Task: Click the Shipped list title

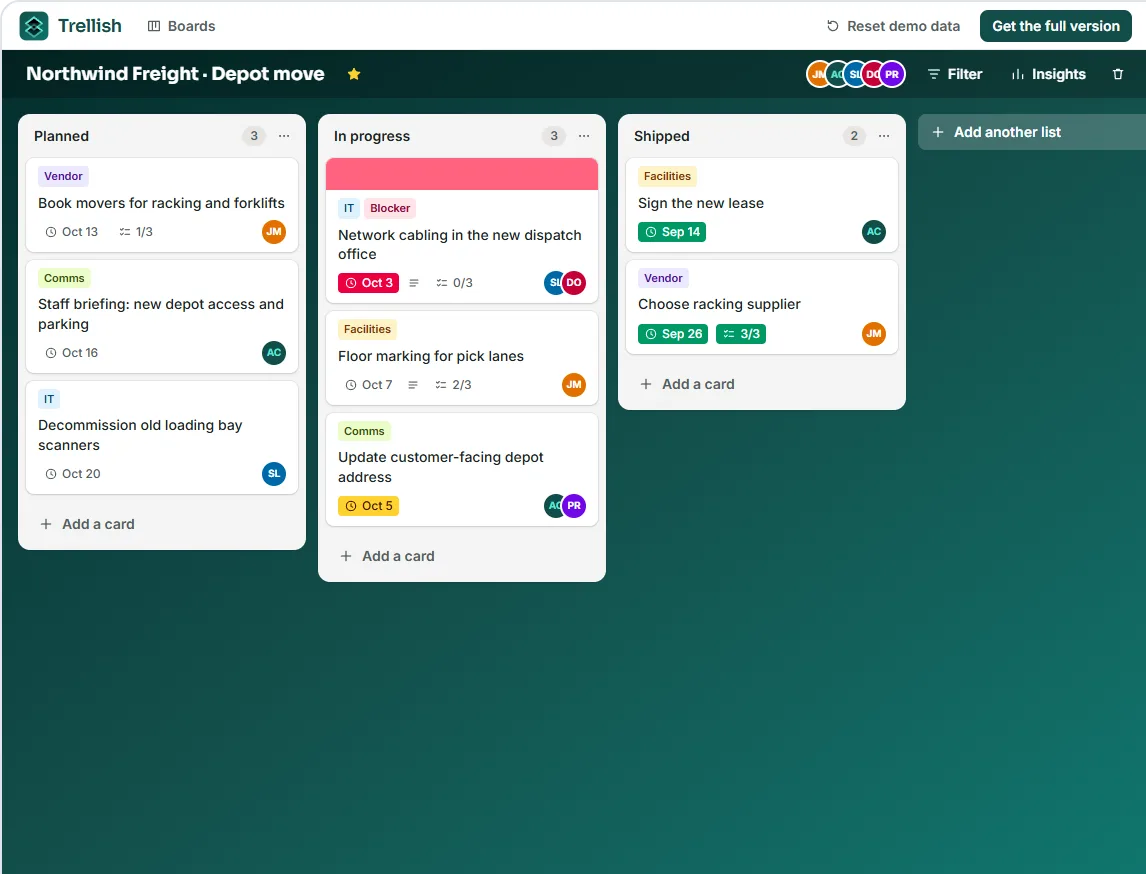Action: pyautogui.click(x=661, y=136)
